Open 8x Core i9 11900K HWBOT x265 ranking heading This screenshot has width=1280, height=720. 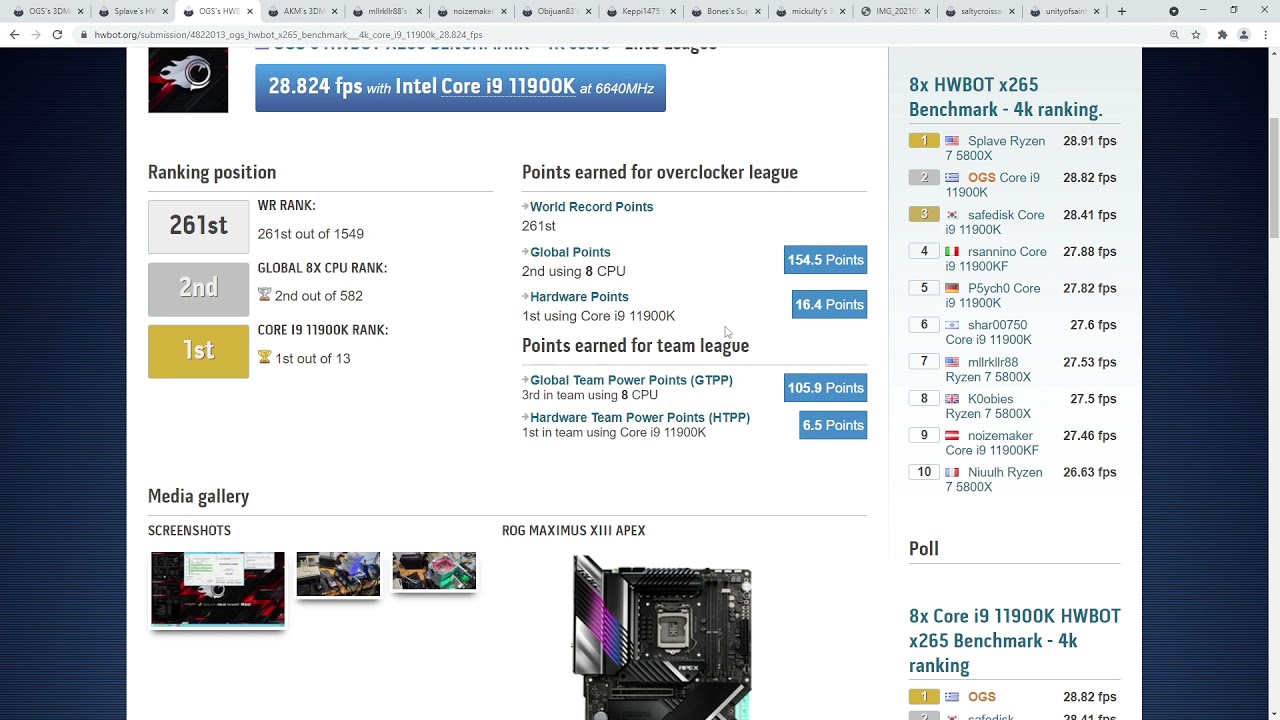1014,640
